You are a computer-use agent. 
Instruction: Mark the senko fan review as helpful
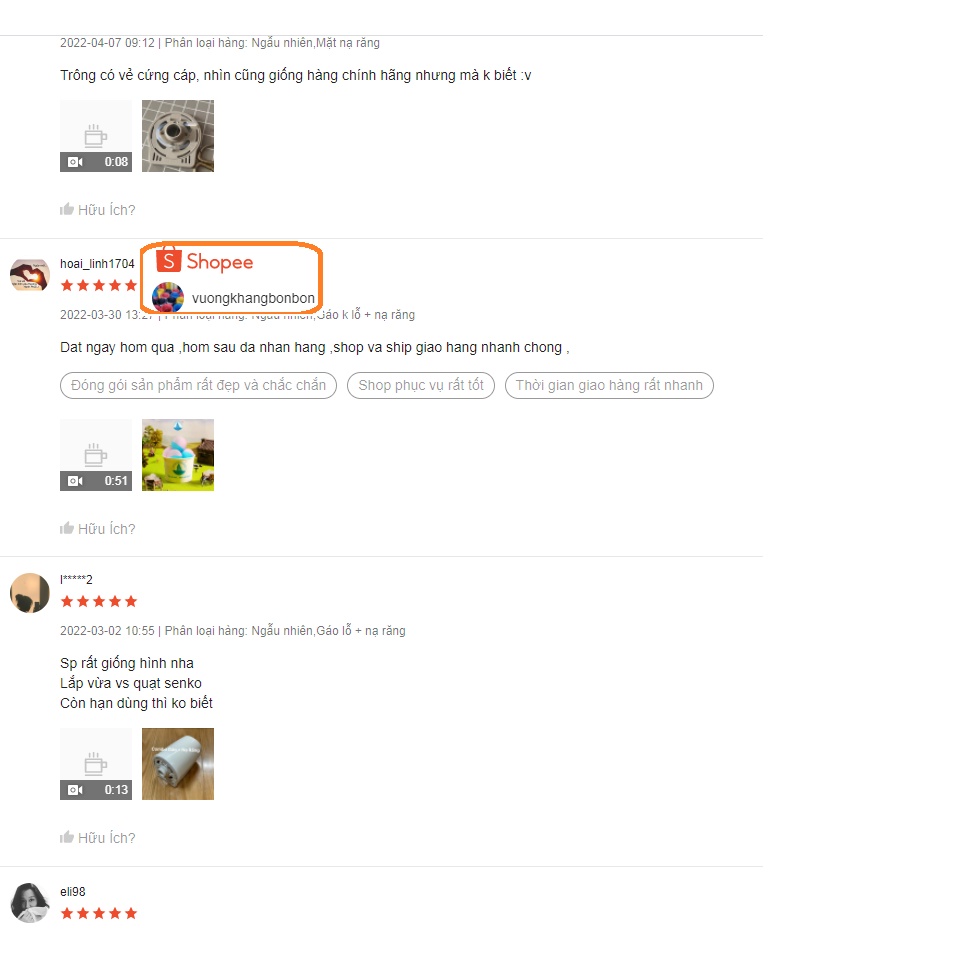[97, 837]
